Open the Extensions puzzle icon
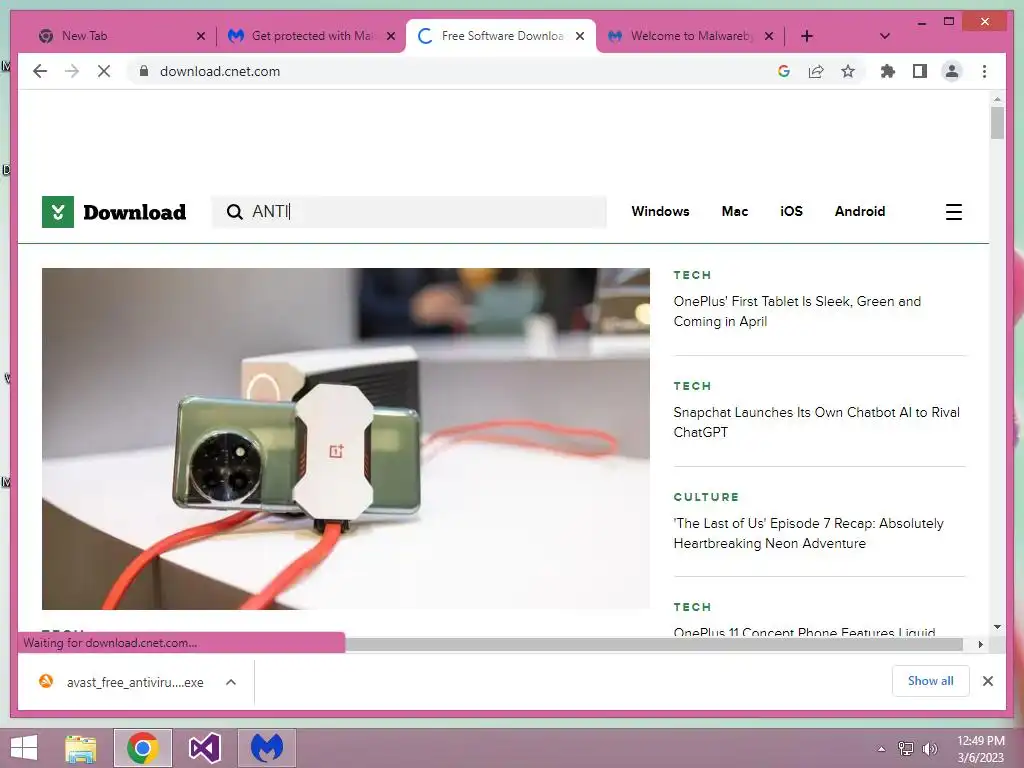1024x768 pixels. (x=888, y=71)
